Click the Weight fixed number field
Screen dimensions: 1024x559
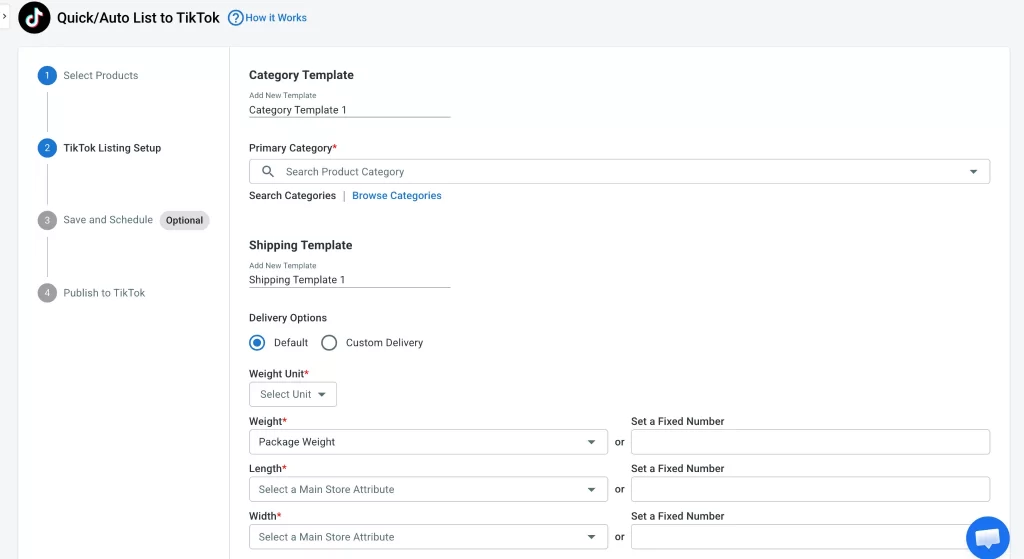coord(810,442)
